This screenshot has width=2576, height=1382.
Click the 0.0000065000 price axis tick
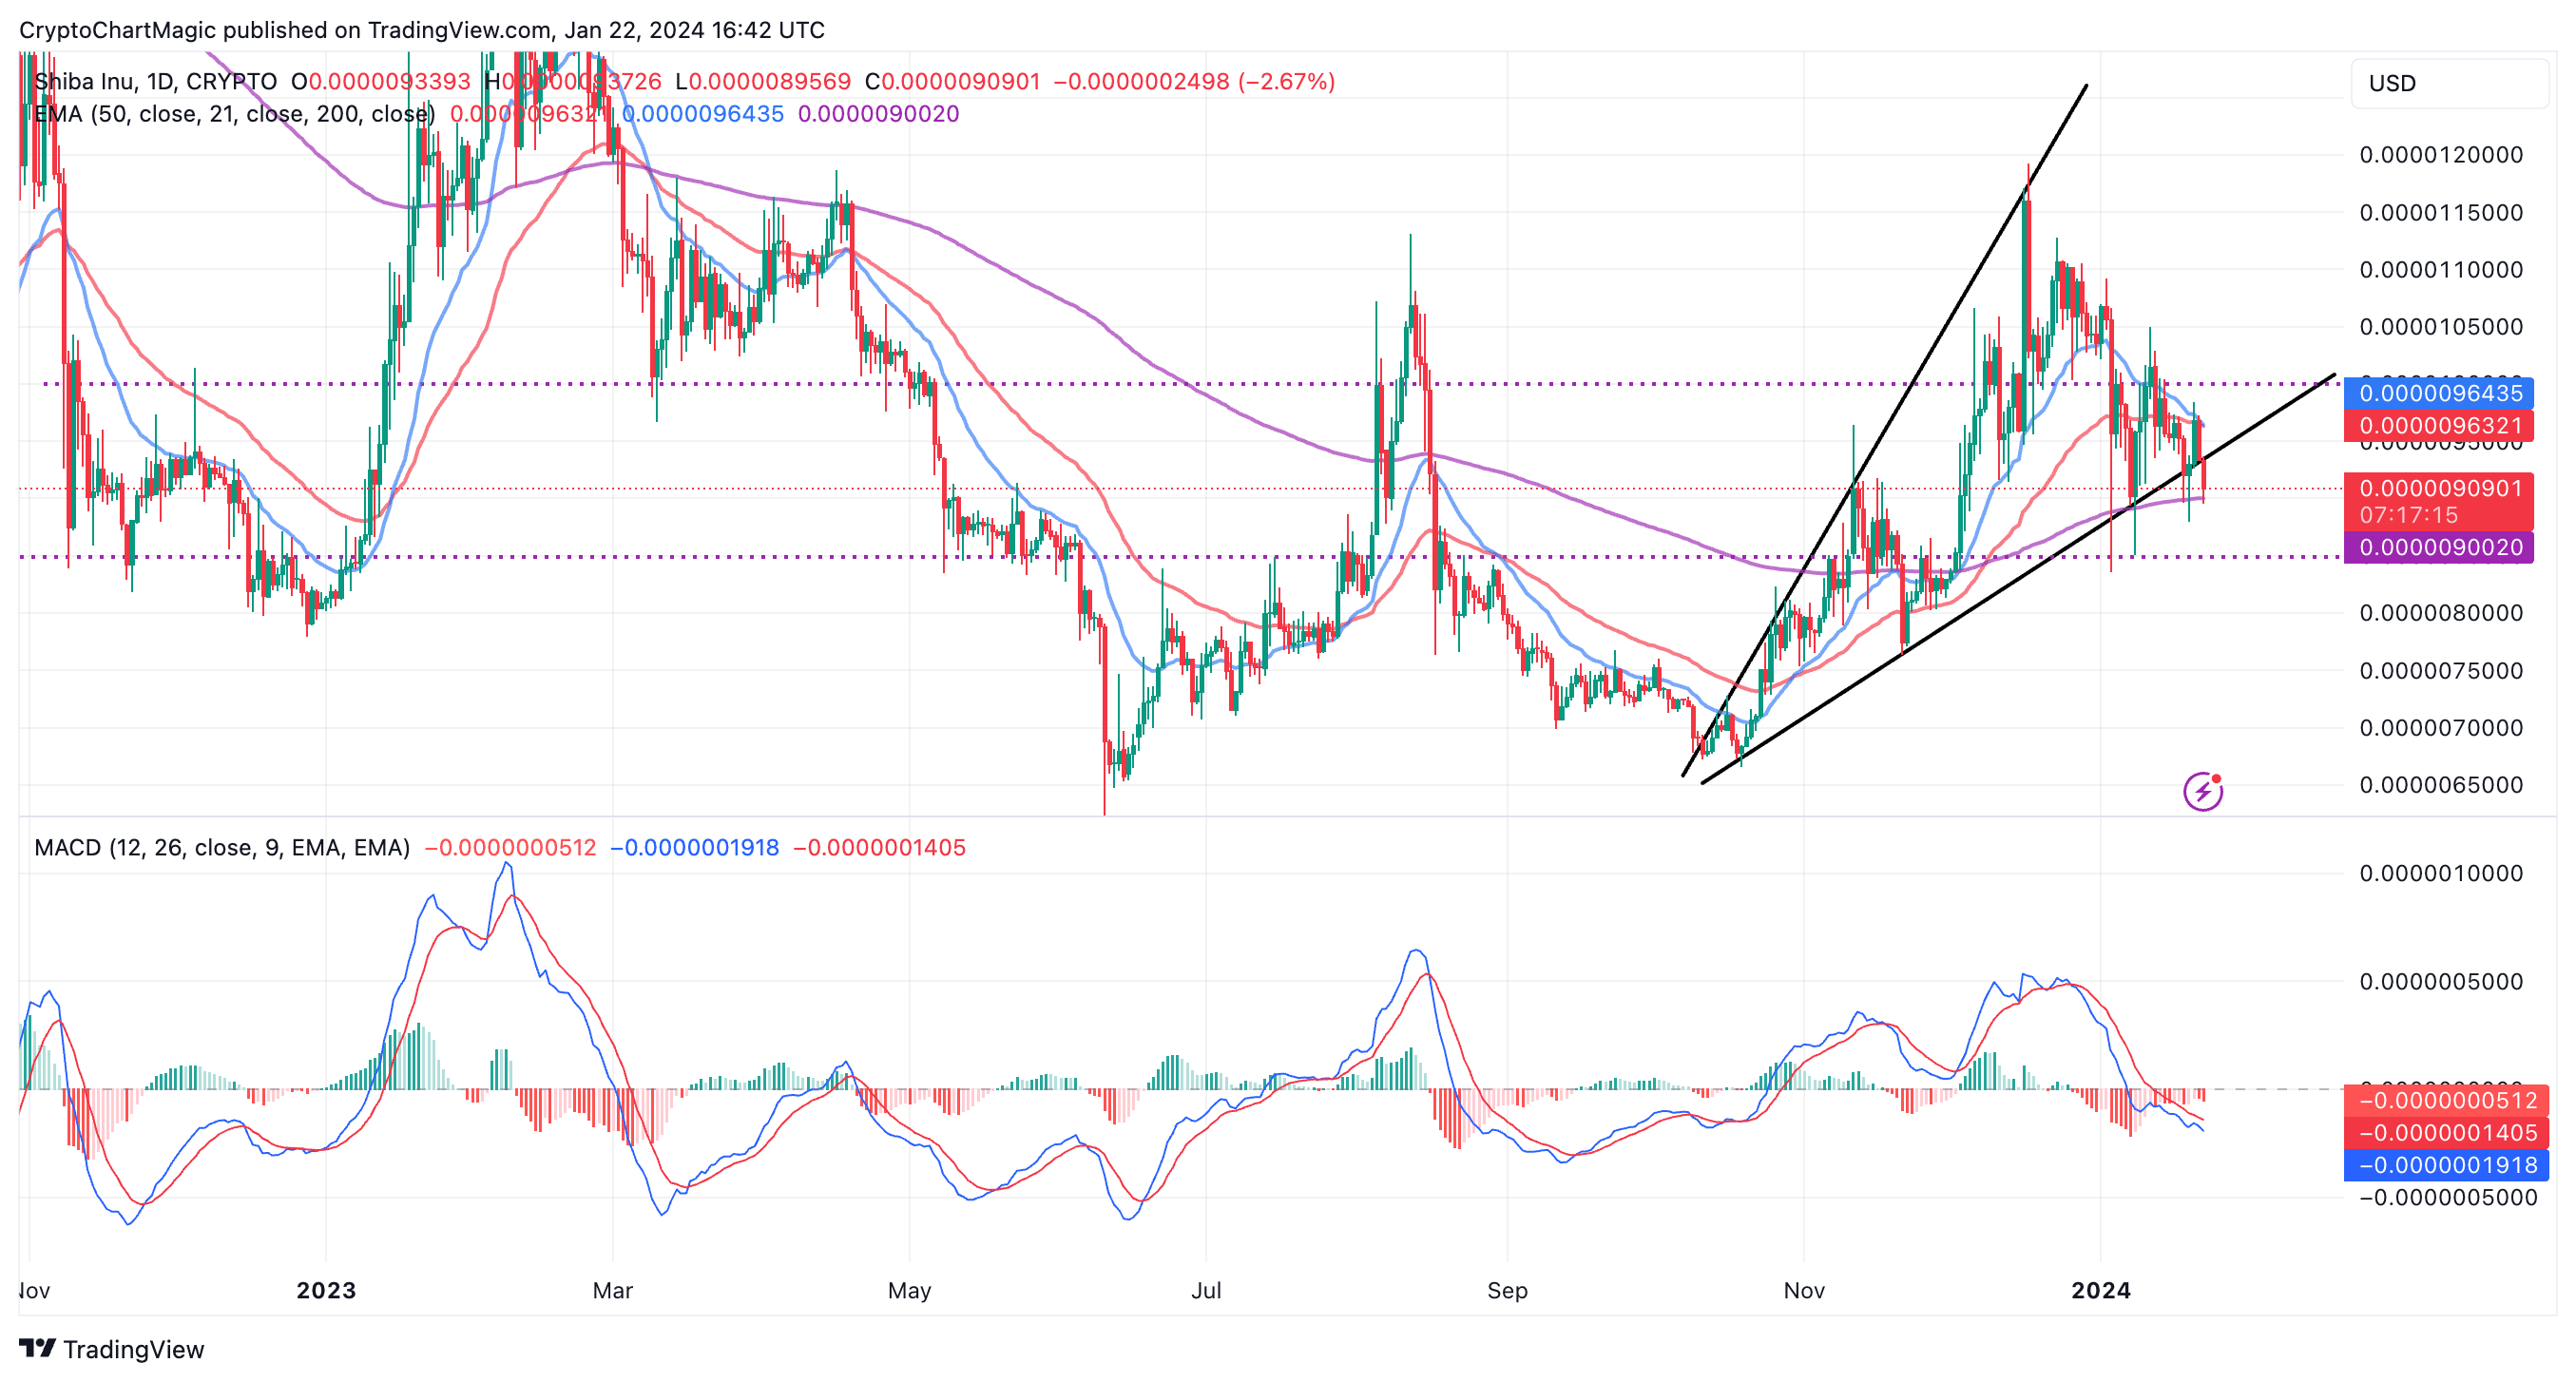click(2441, 785)
